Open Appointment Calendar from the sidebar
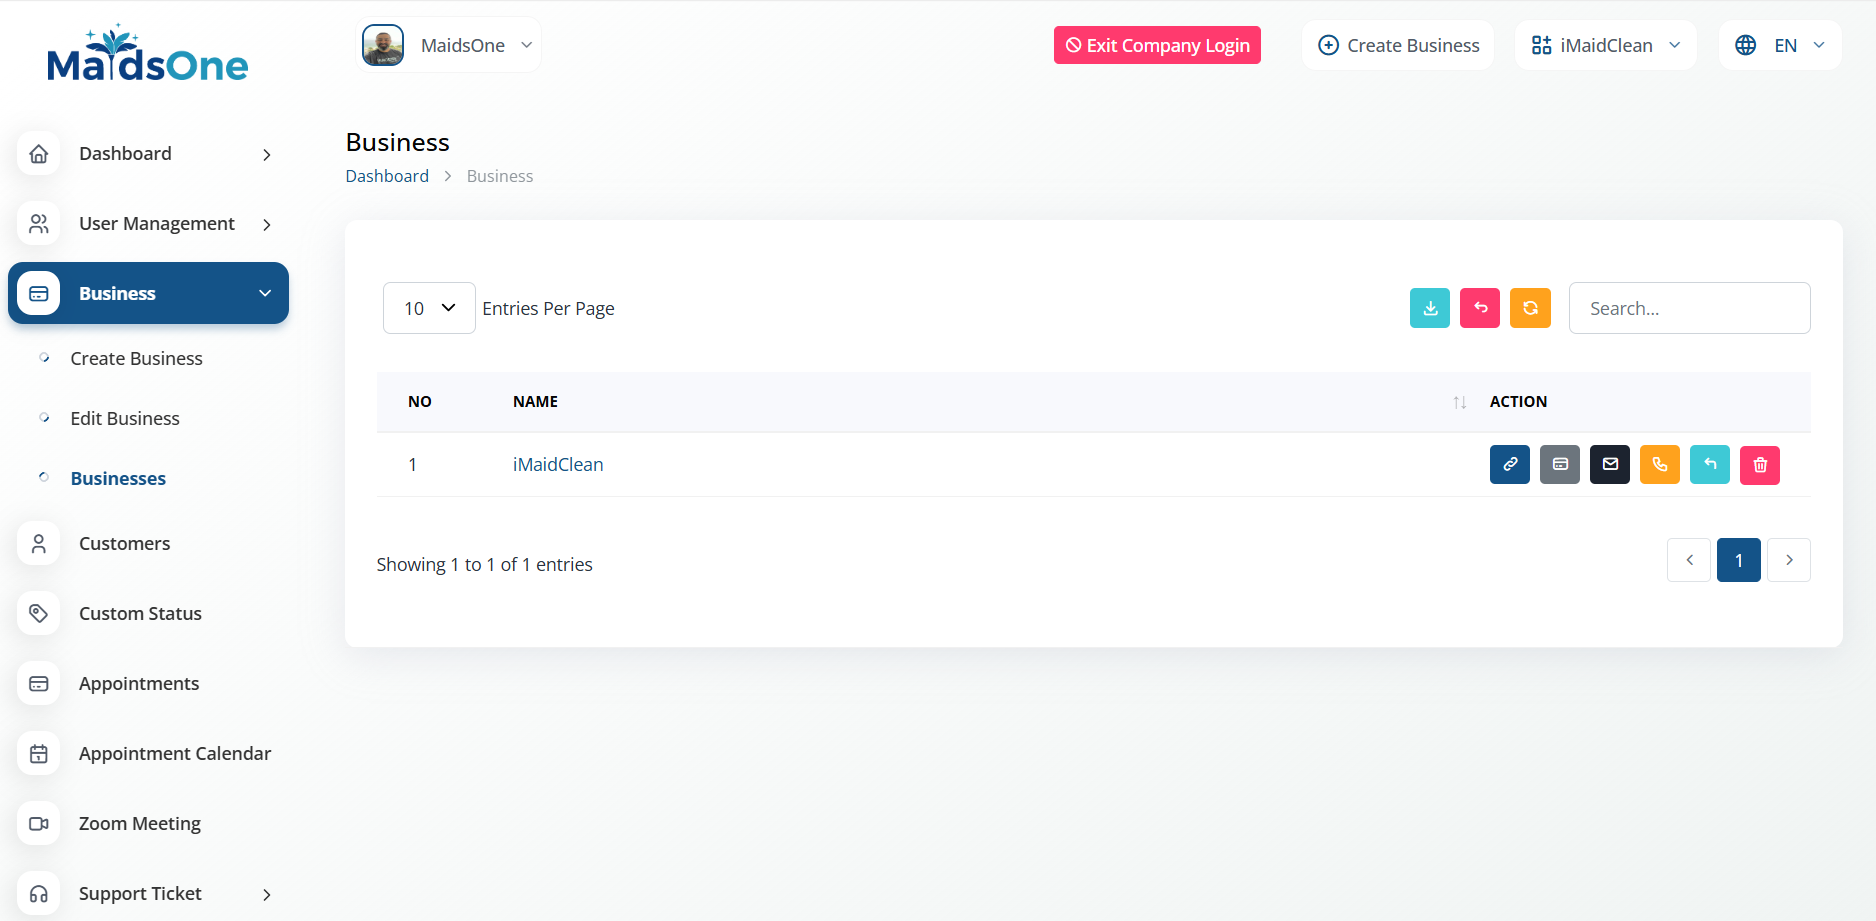The width and height of the screenshot is (1876, 921). point(174,754)
